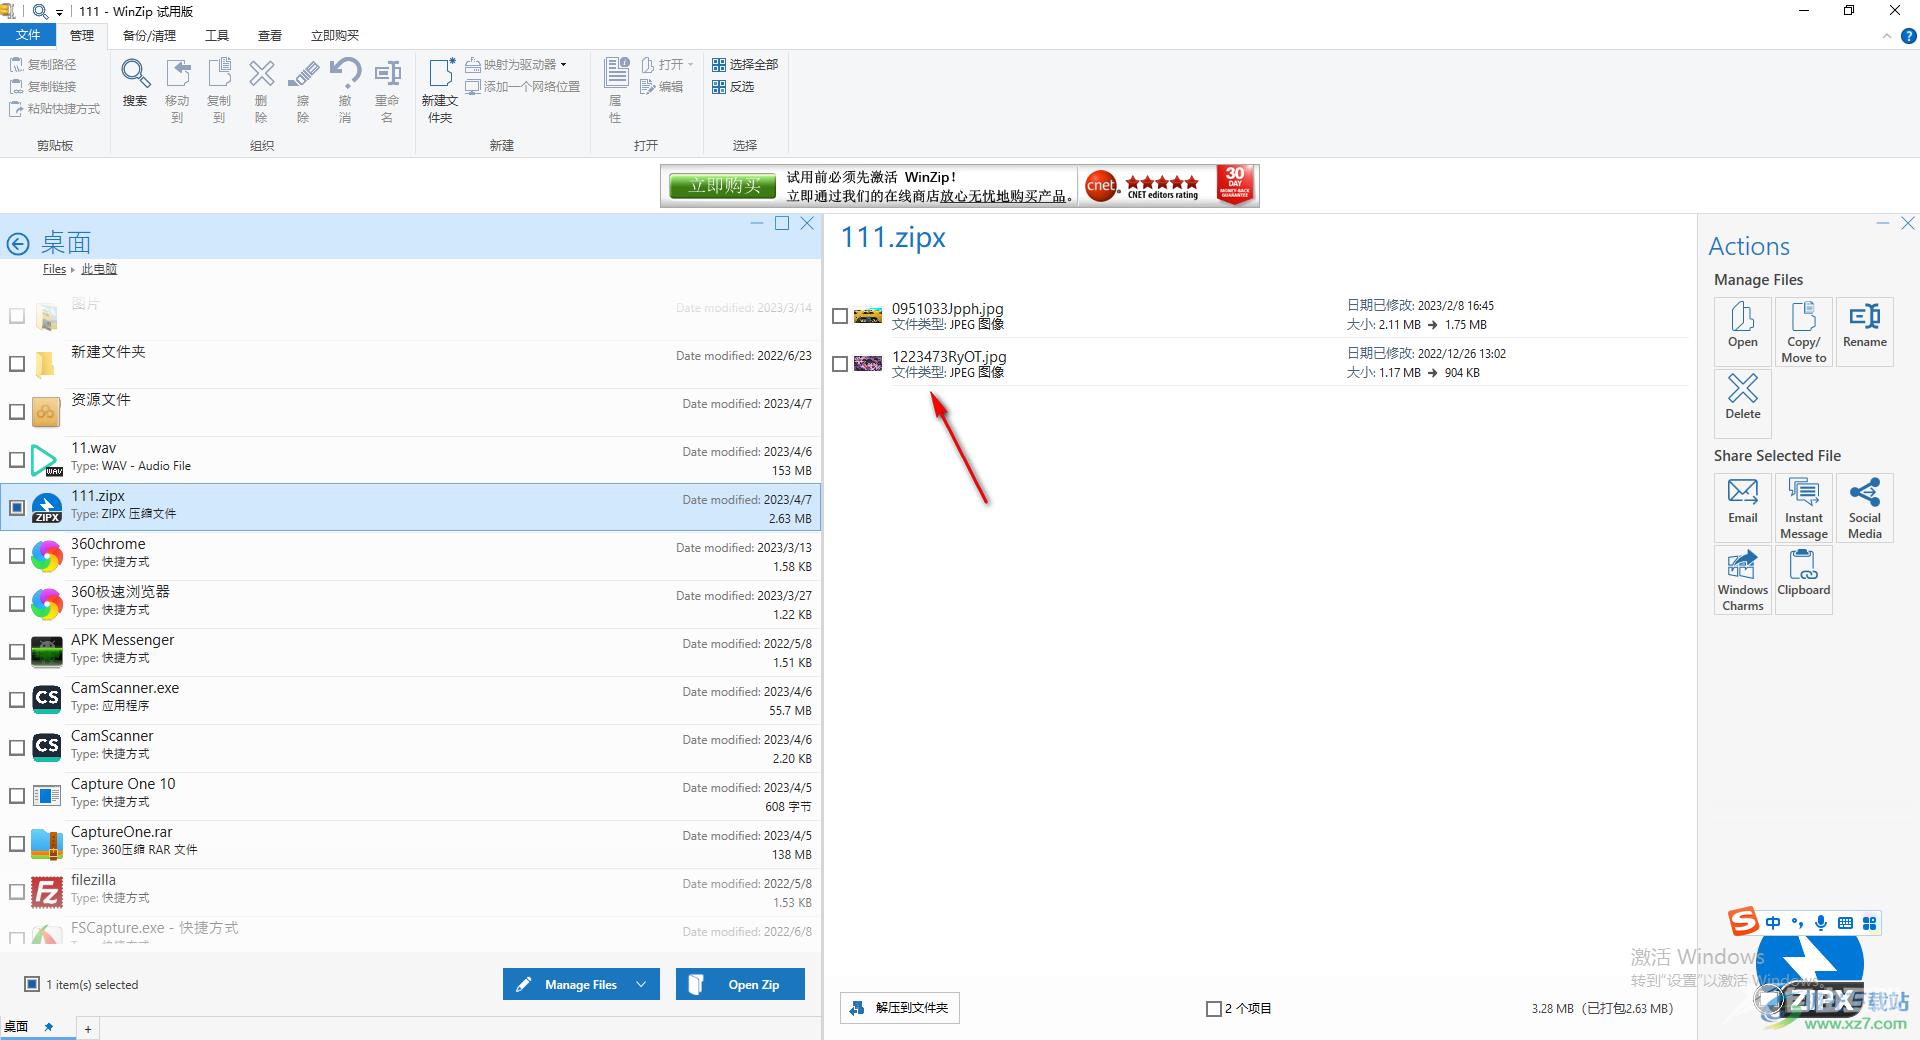Image resolution: width=1920 pixels, height=1040 pixels.
Task: Switch to the View (查看) tab
Action: click(x=270, y=35)
